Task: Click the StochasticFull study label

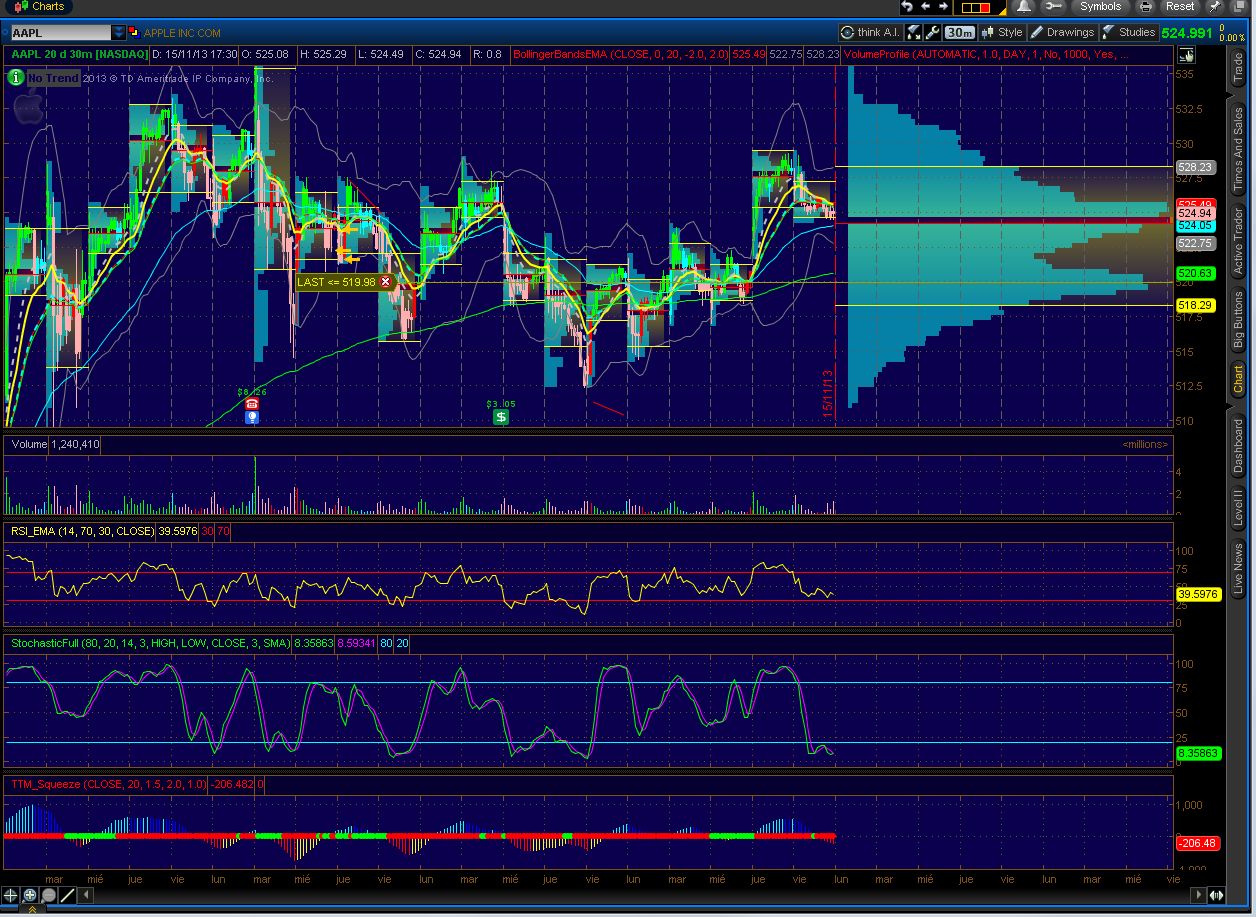Action: click(x=149, y=643)
